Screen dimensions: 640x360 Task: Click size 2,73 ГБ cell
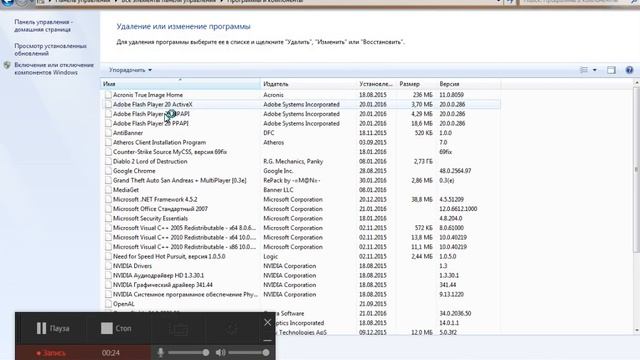click(x=422, y=161)
